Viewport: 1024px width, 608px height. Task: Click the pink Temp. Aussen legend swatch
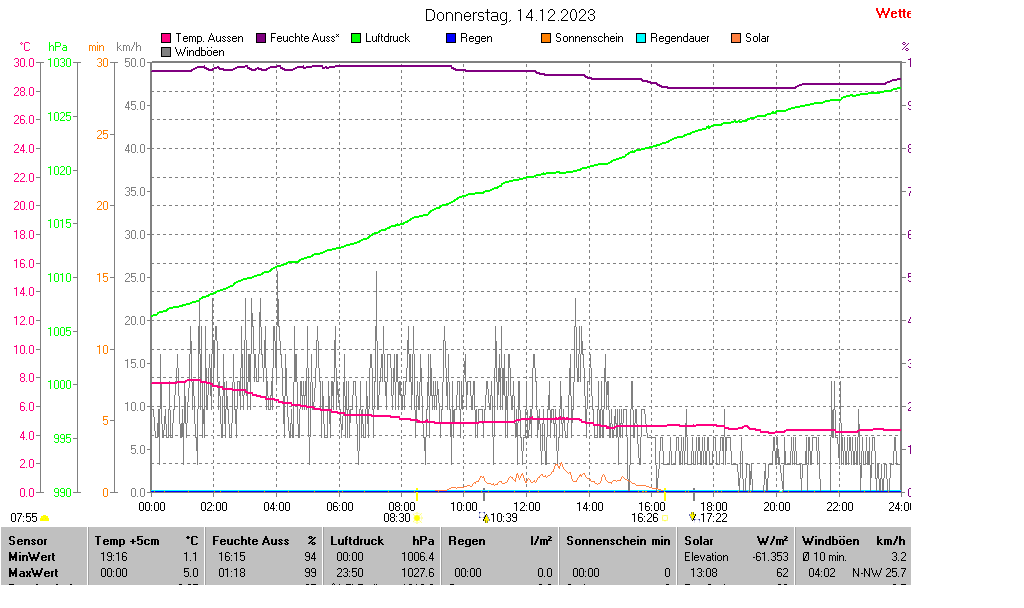click(x=166, y=38)
